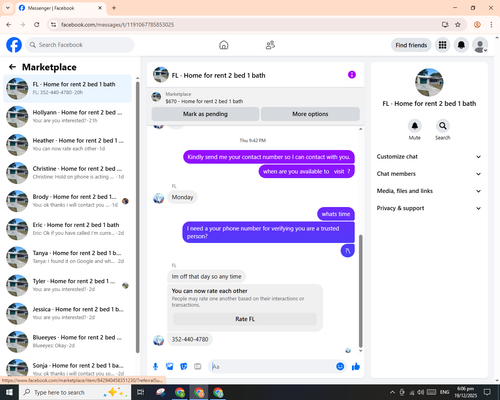Open the account profile avatar menu

click(480, 45)
